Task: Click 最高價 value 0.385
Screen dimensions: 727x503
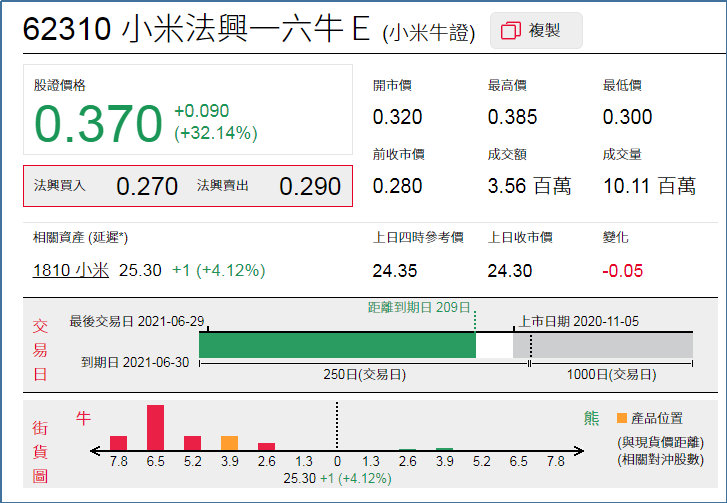Action: pos(512,117)
